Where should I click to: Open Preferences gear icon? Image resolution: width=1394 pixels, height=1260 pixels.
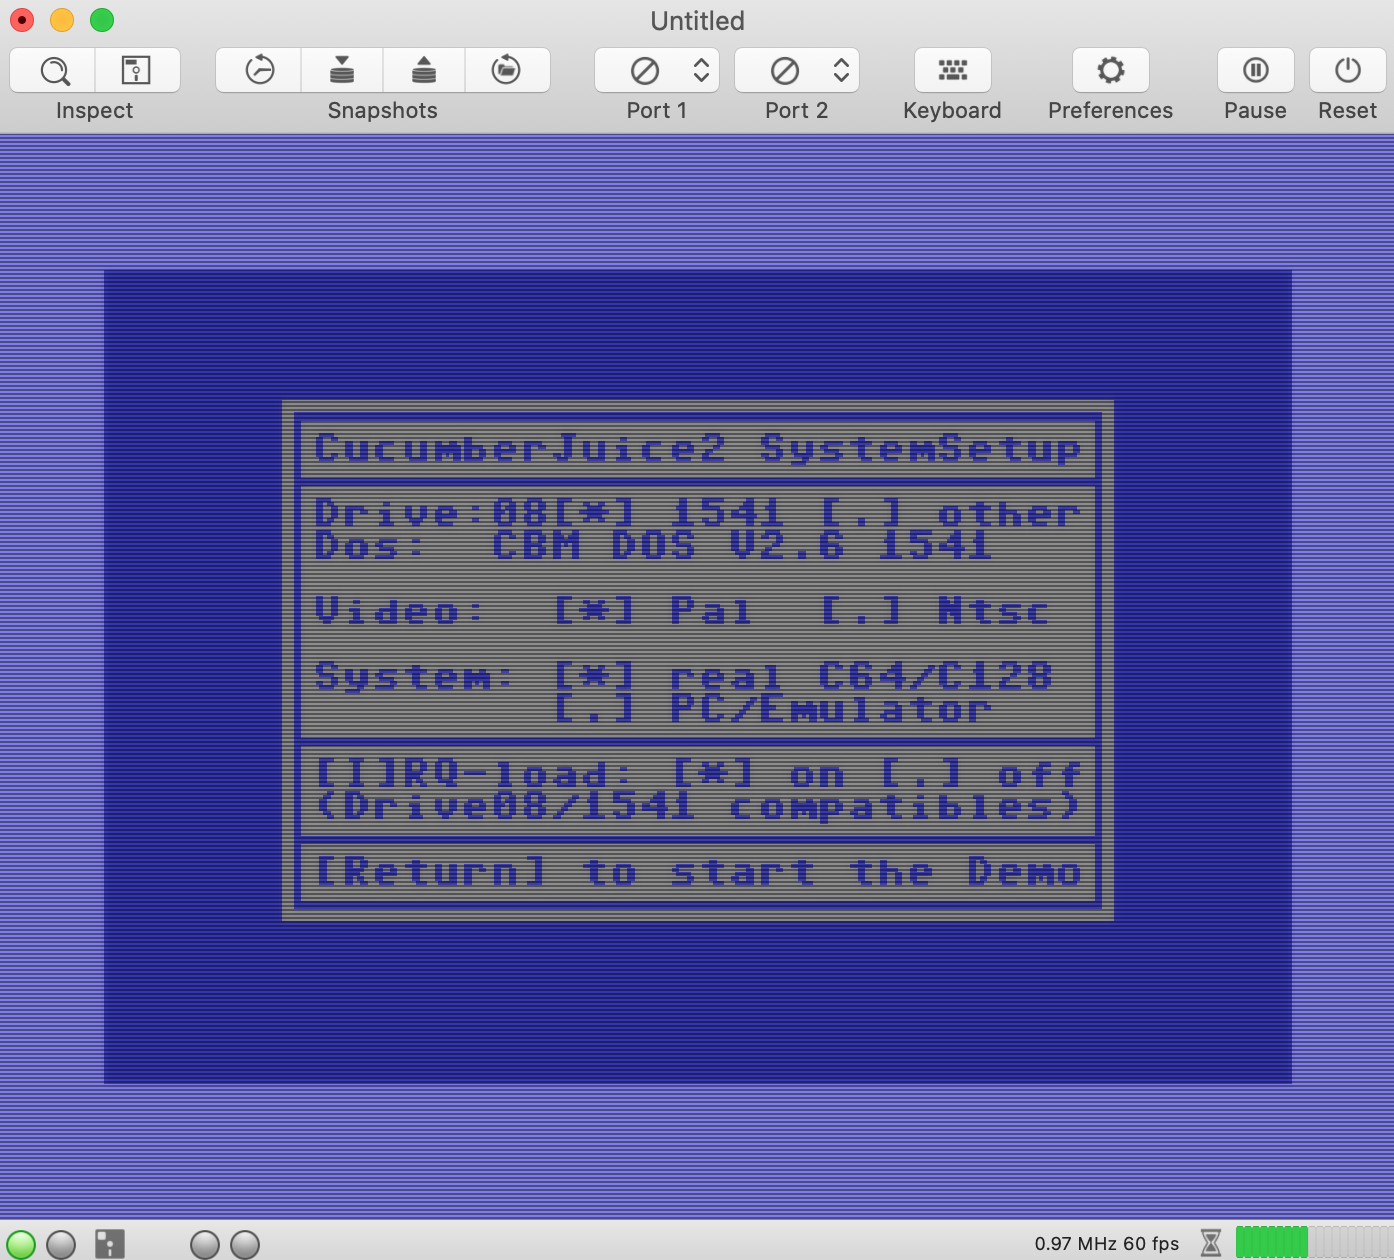(x=1111, y=70)
